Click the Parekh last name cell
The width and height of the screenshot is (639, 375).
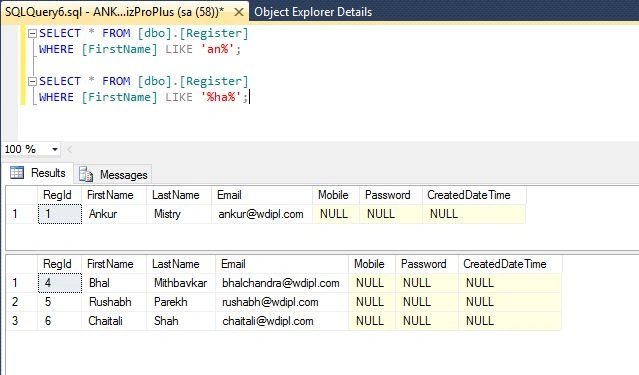point(181,302)
